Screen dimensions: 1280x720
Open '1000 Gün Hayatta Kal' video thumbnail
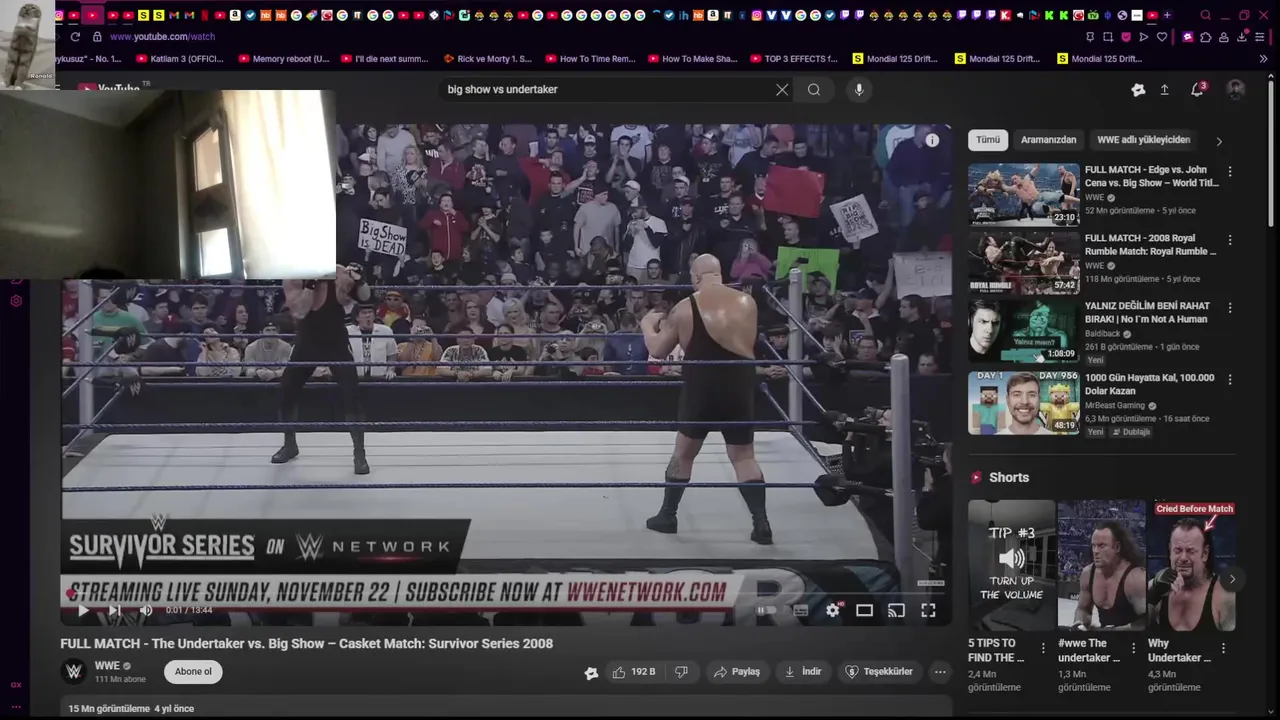(1024, 403)
